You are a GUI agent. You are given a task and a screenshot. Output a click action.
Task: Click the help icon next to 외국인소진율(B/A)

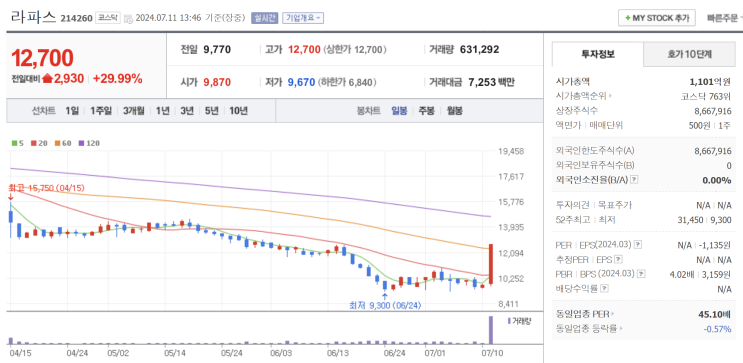634,180
